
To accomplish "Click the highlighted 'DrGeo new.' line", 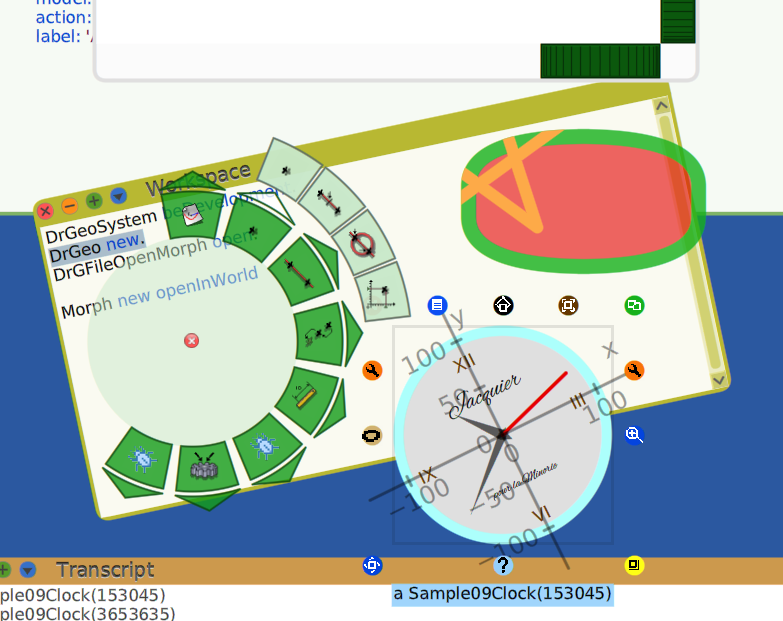I will tap(97, 247).
